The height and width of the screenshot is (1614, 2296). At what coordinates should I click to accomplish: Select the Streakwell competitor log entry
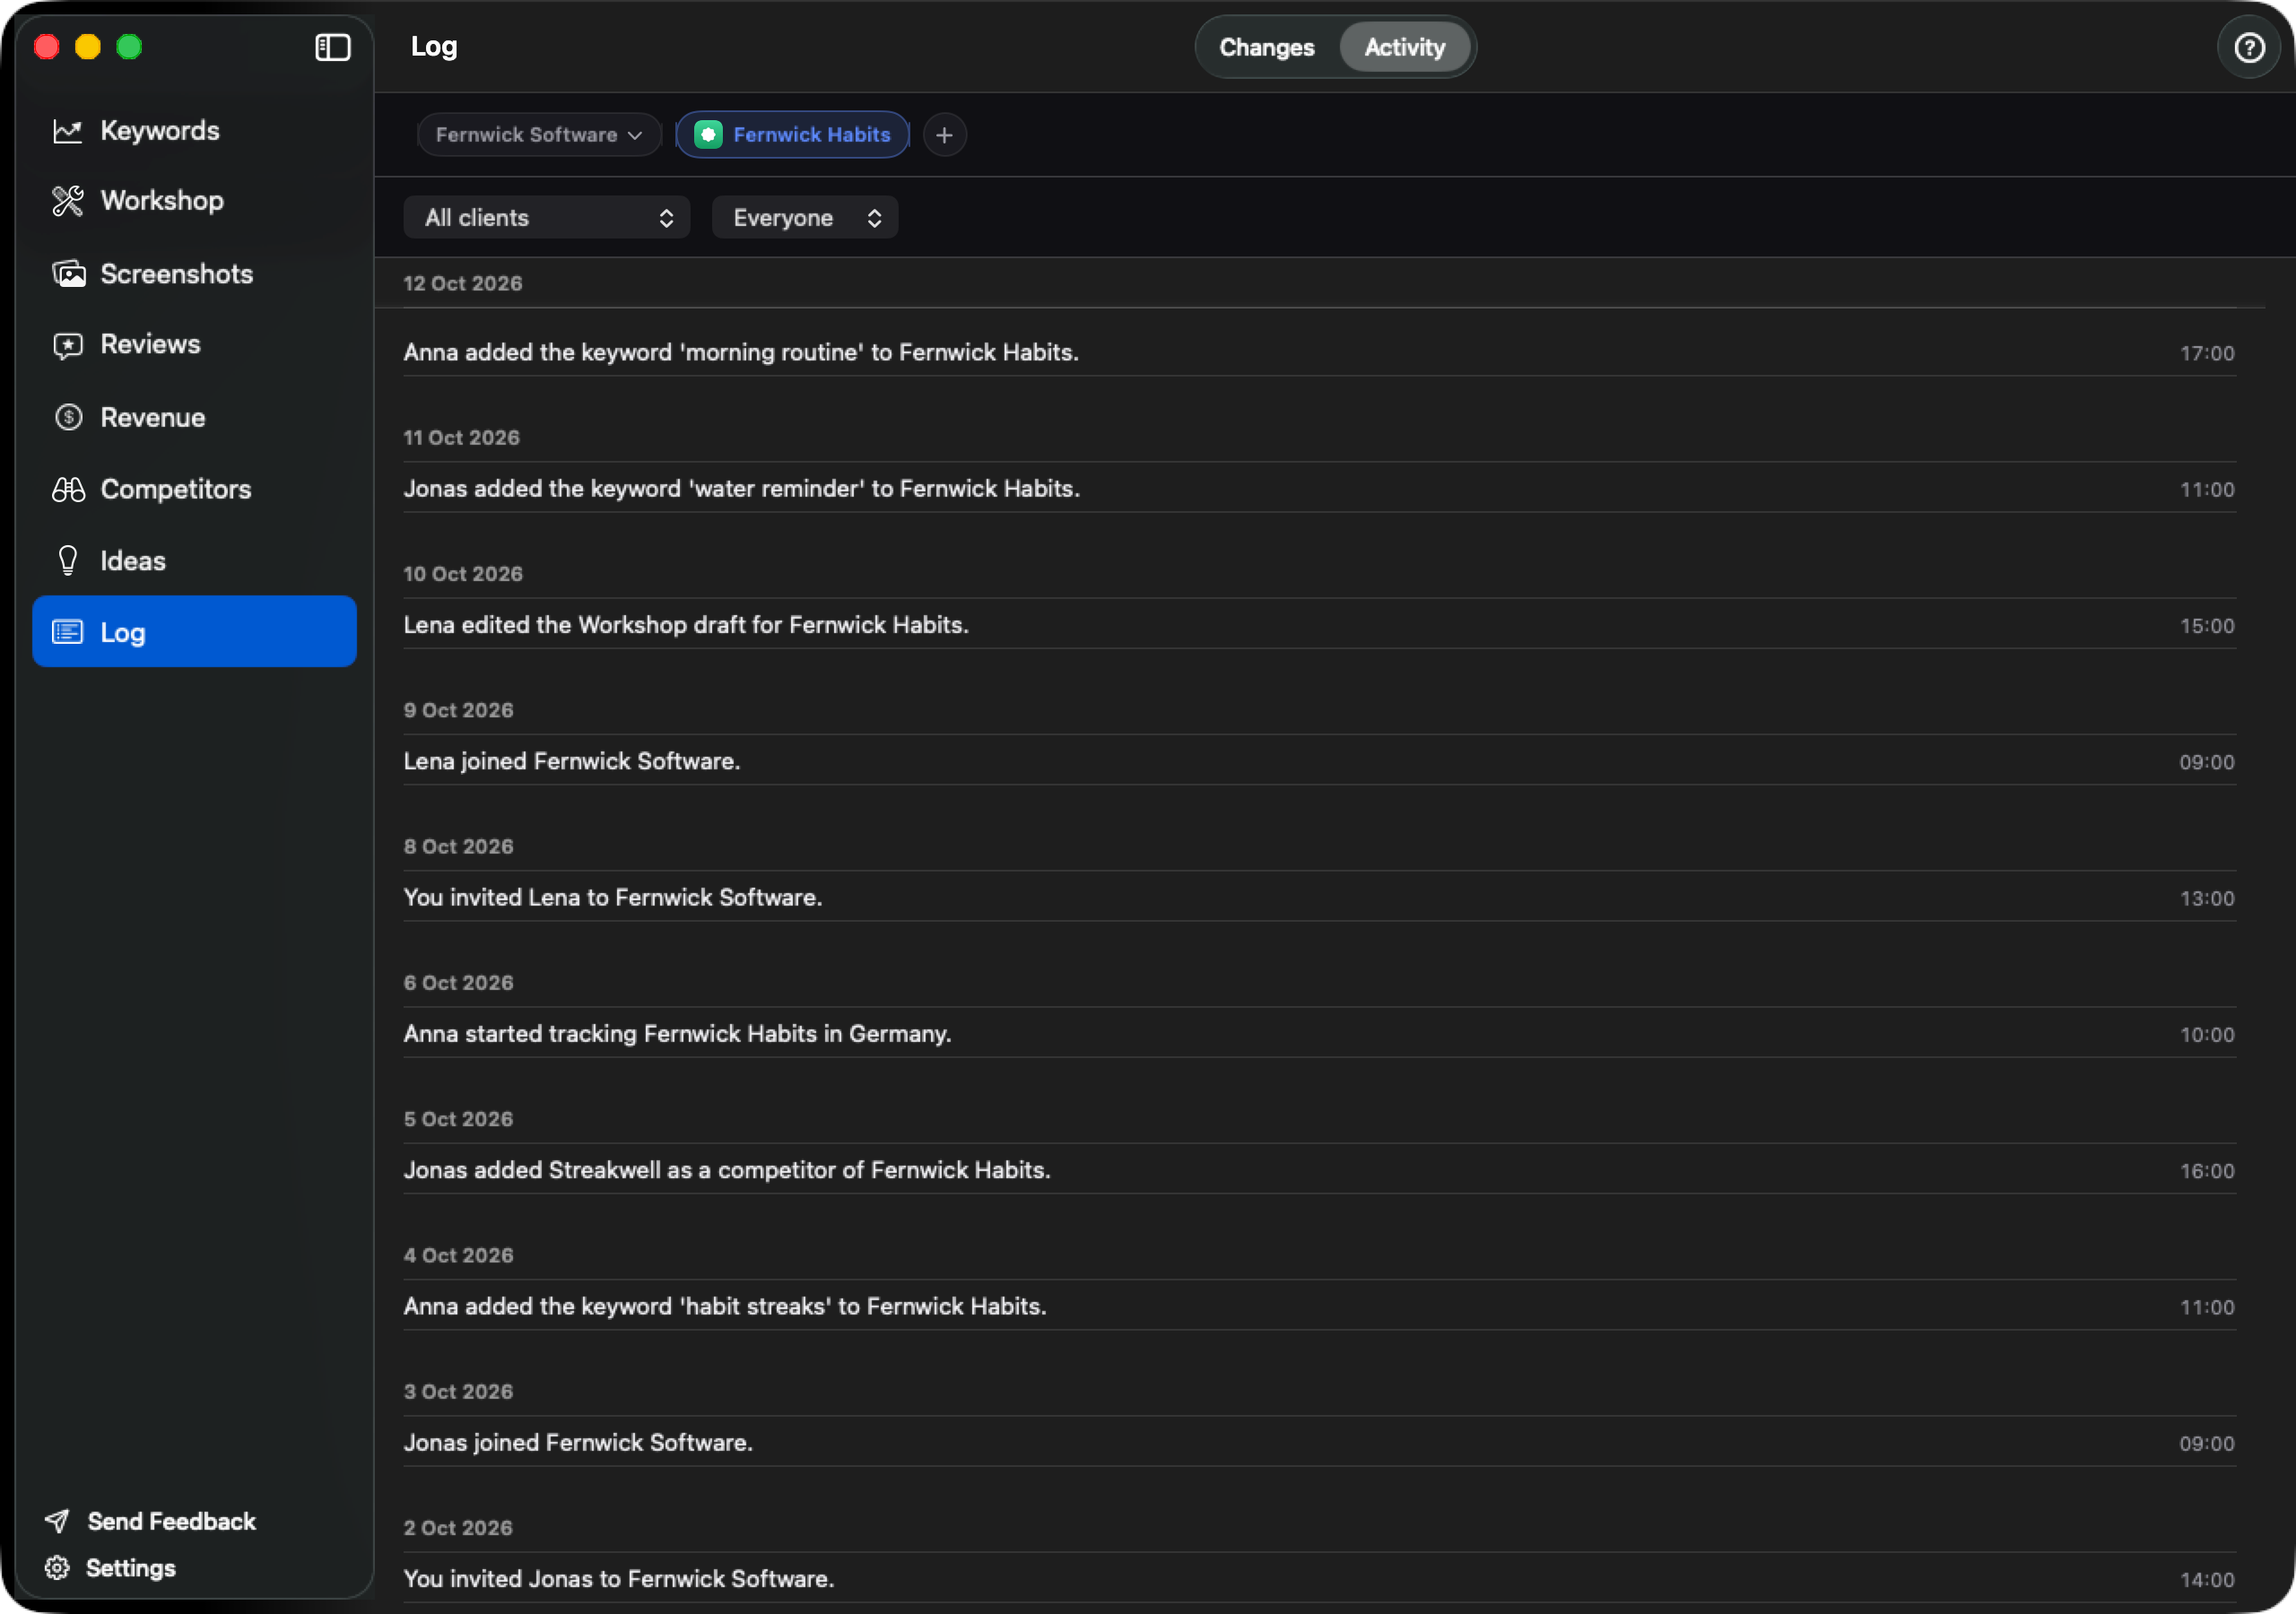click(x=1319, y=1170)
